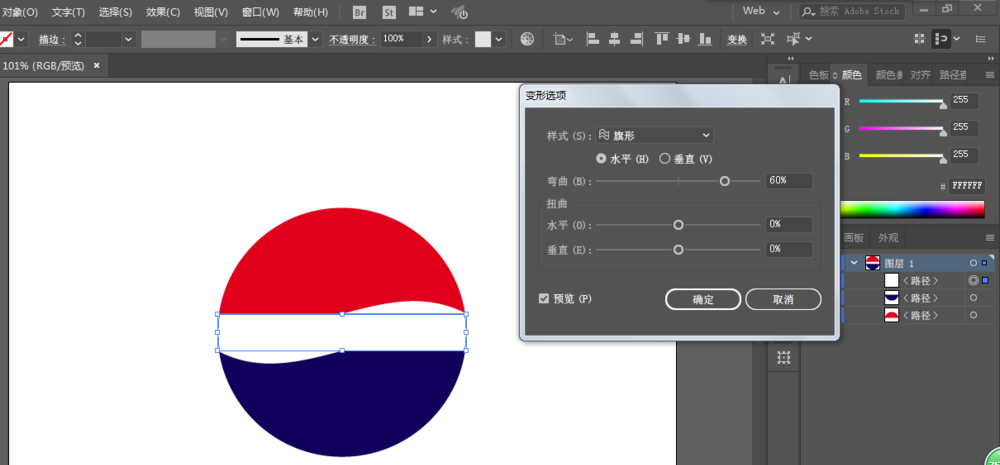
Task: Open the 视图(V) menu
Action: point(211,12)
